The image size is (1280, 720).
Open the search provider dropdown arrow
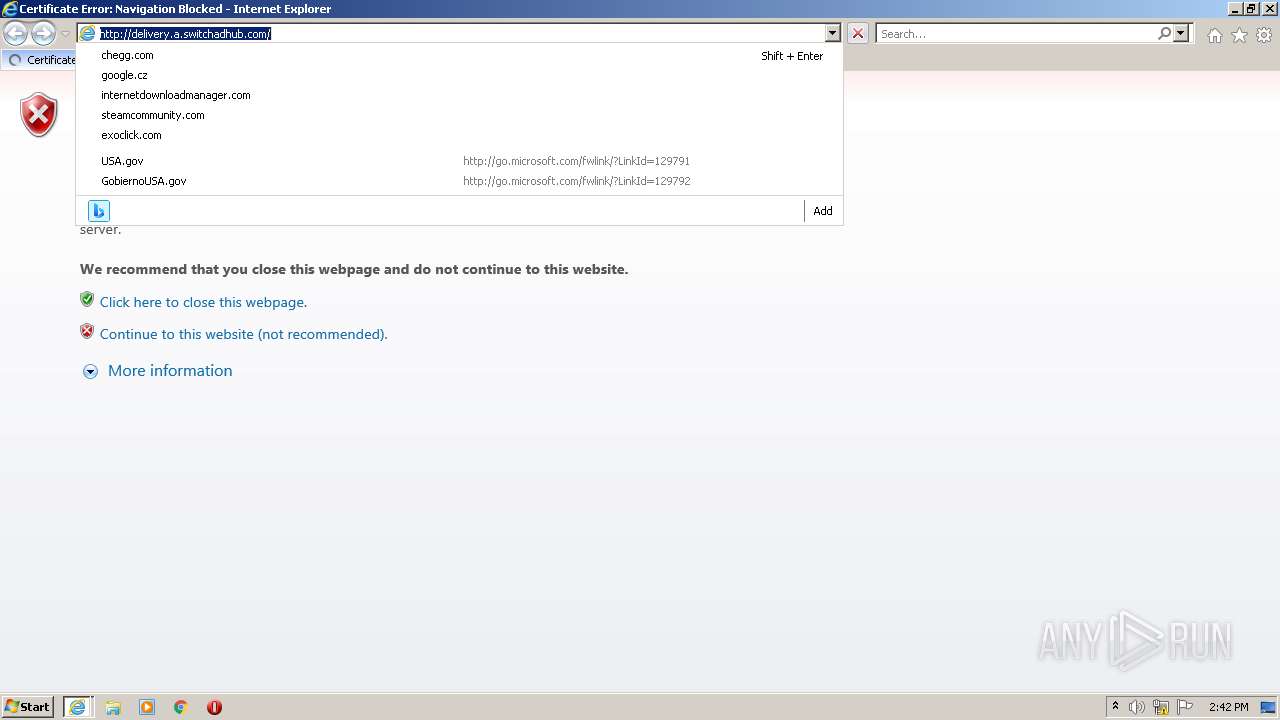(x=1181, y=34)
